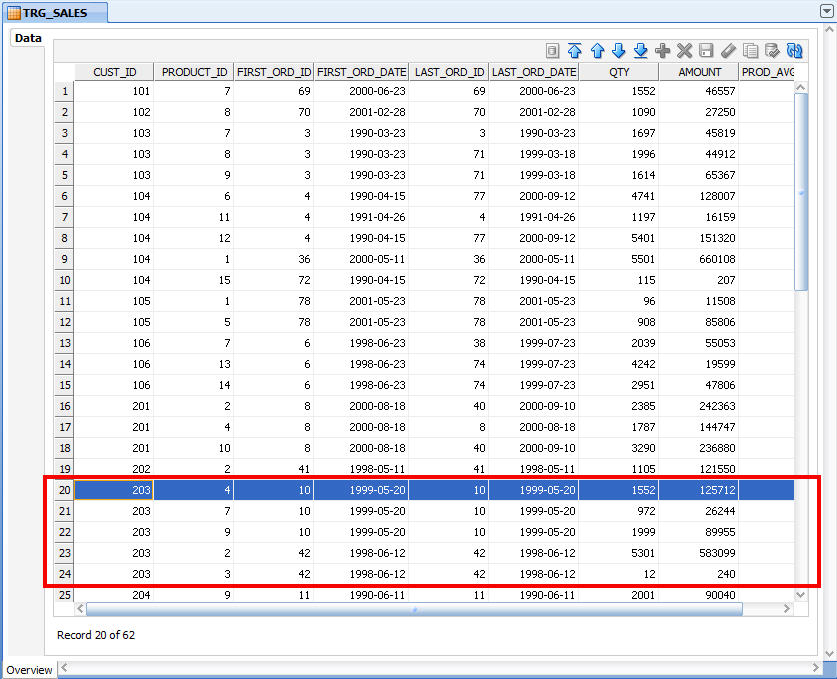Switch to the Data tab
Viewport: 837px width, 679px height.
coord(28,38)
